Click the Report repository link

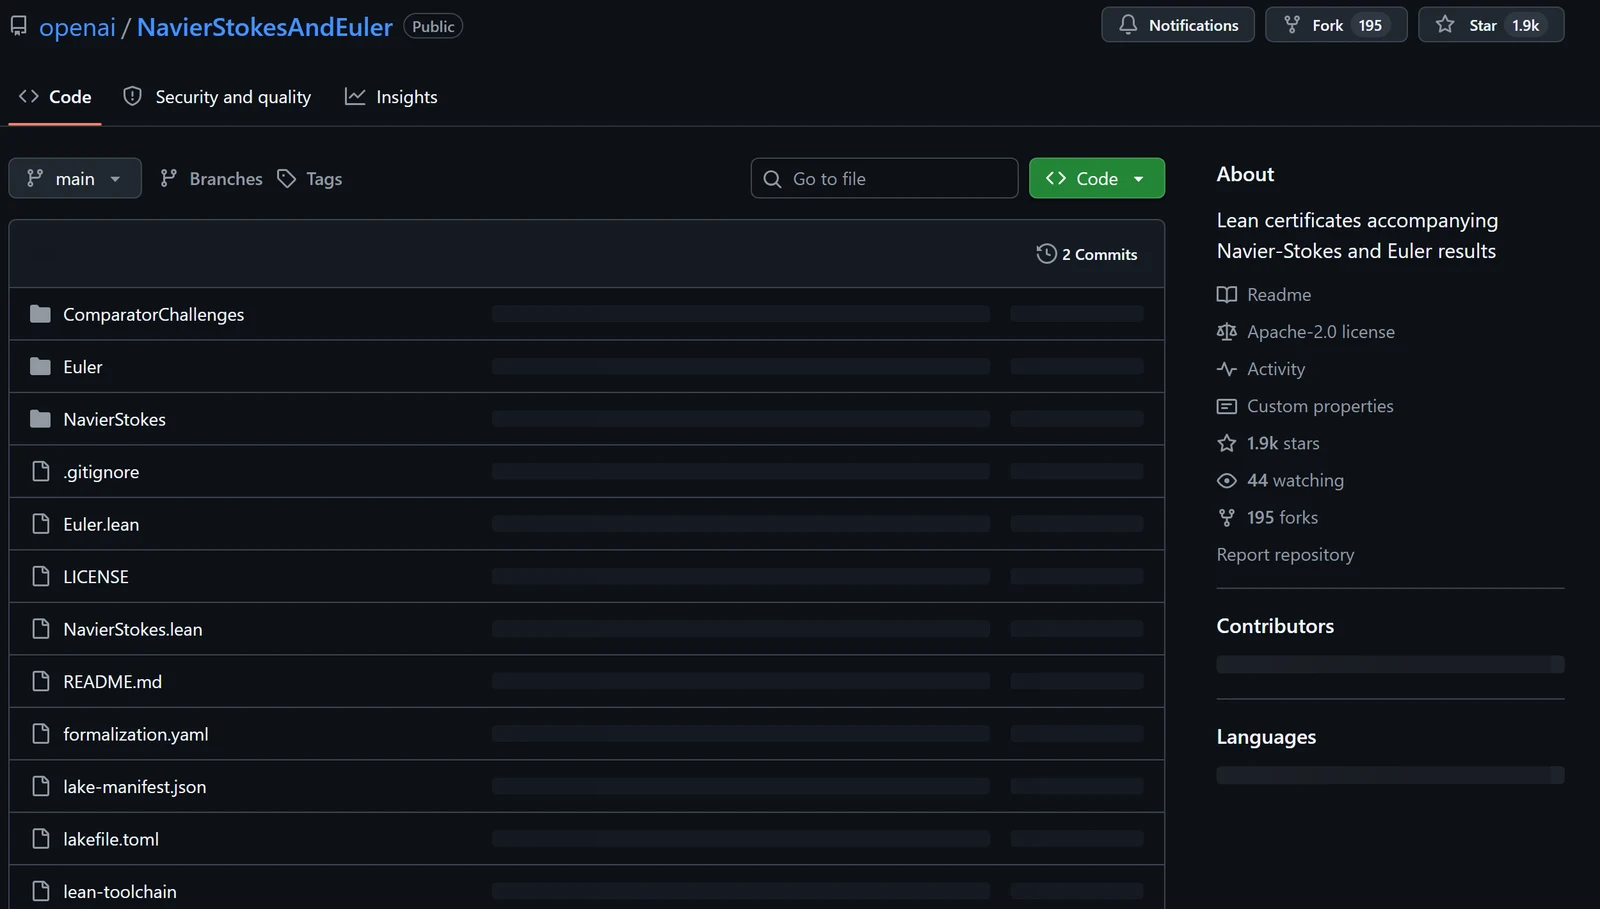coord(1285,554)
